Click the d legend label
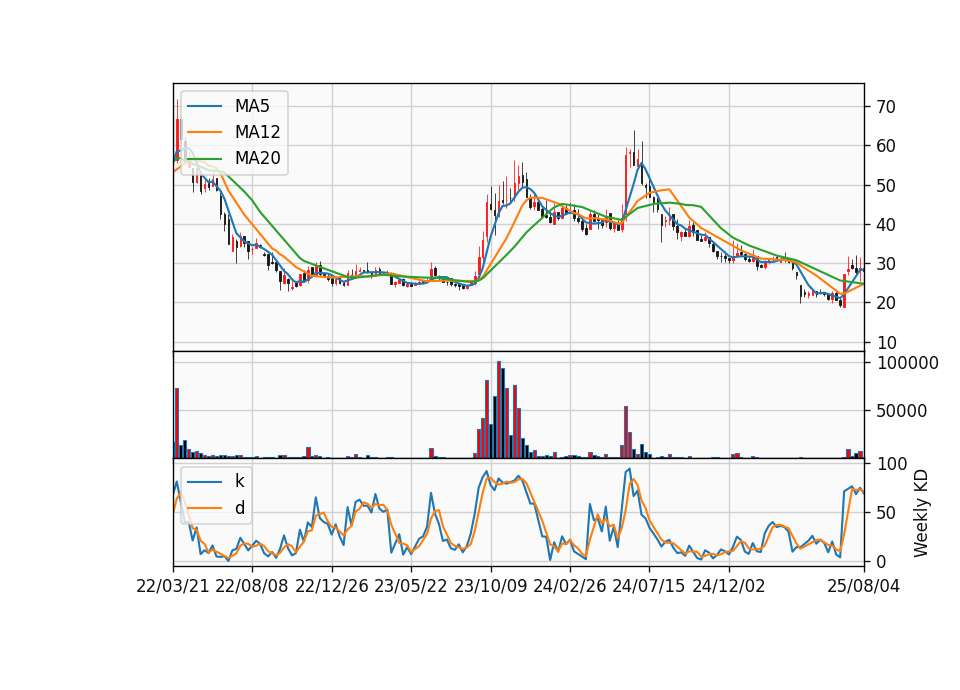Viewport: 960px width, 690px height. (x=239, y=508)
